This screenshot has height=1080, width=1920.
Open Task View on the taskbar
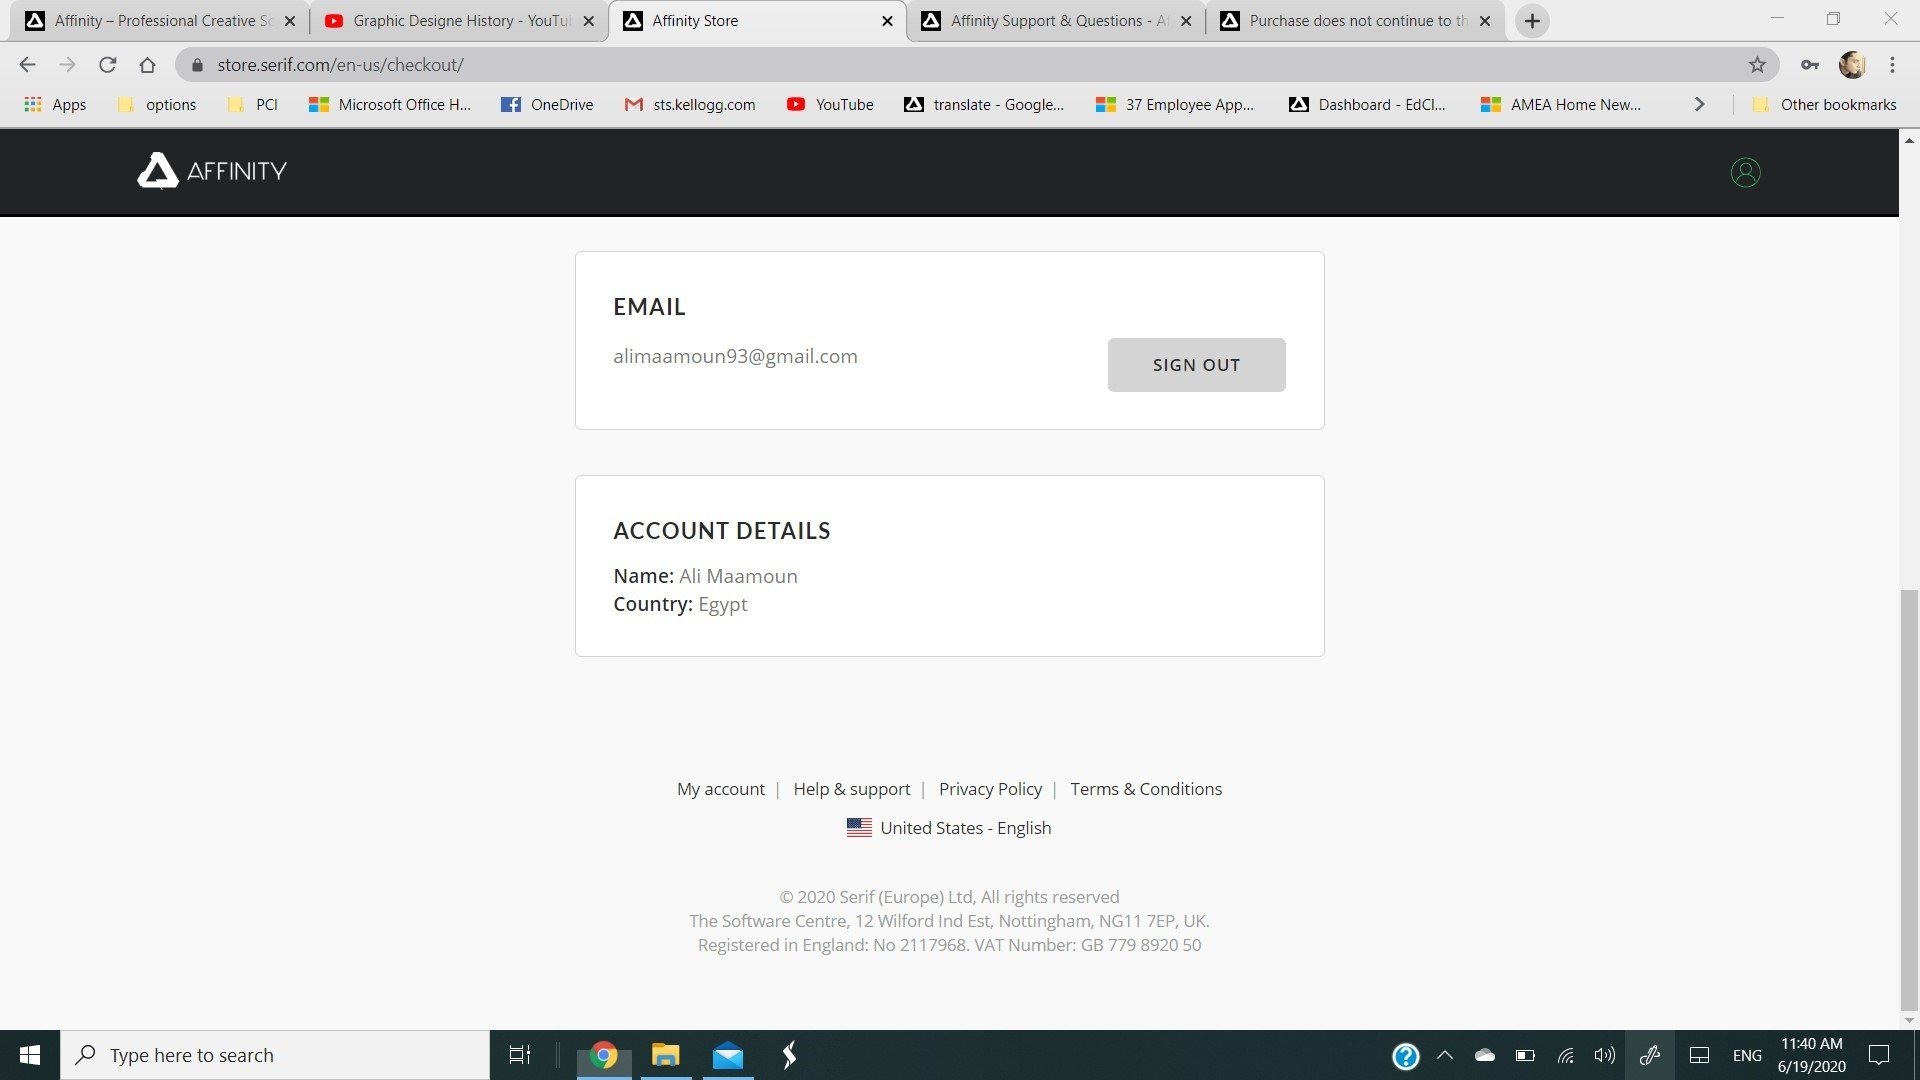(x=520, y=1055)
